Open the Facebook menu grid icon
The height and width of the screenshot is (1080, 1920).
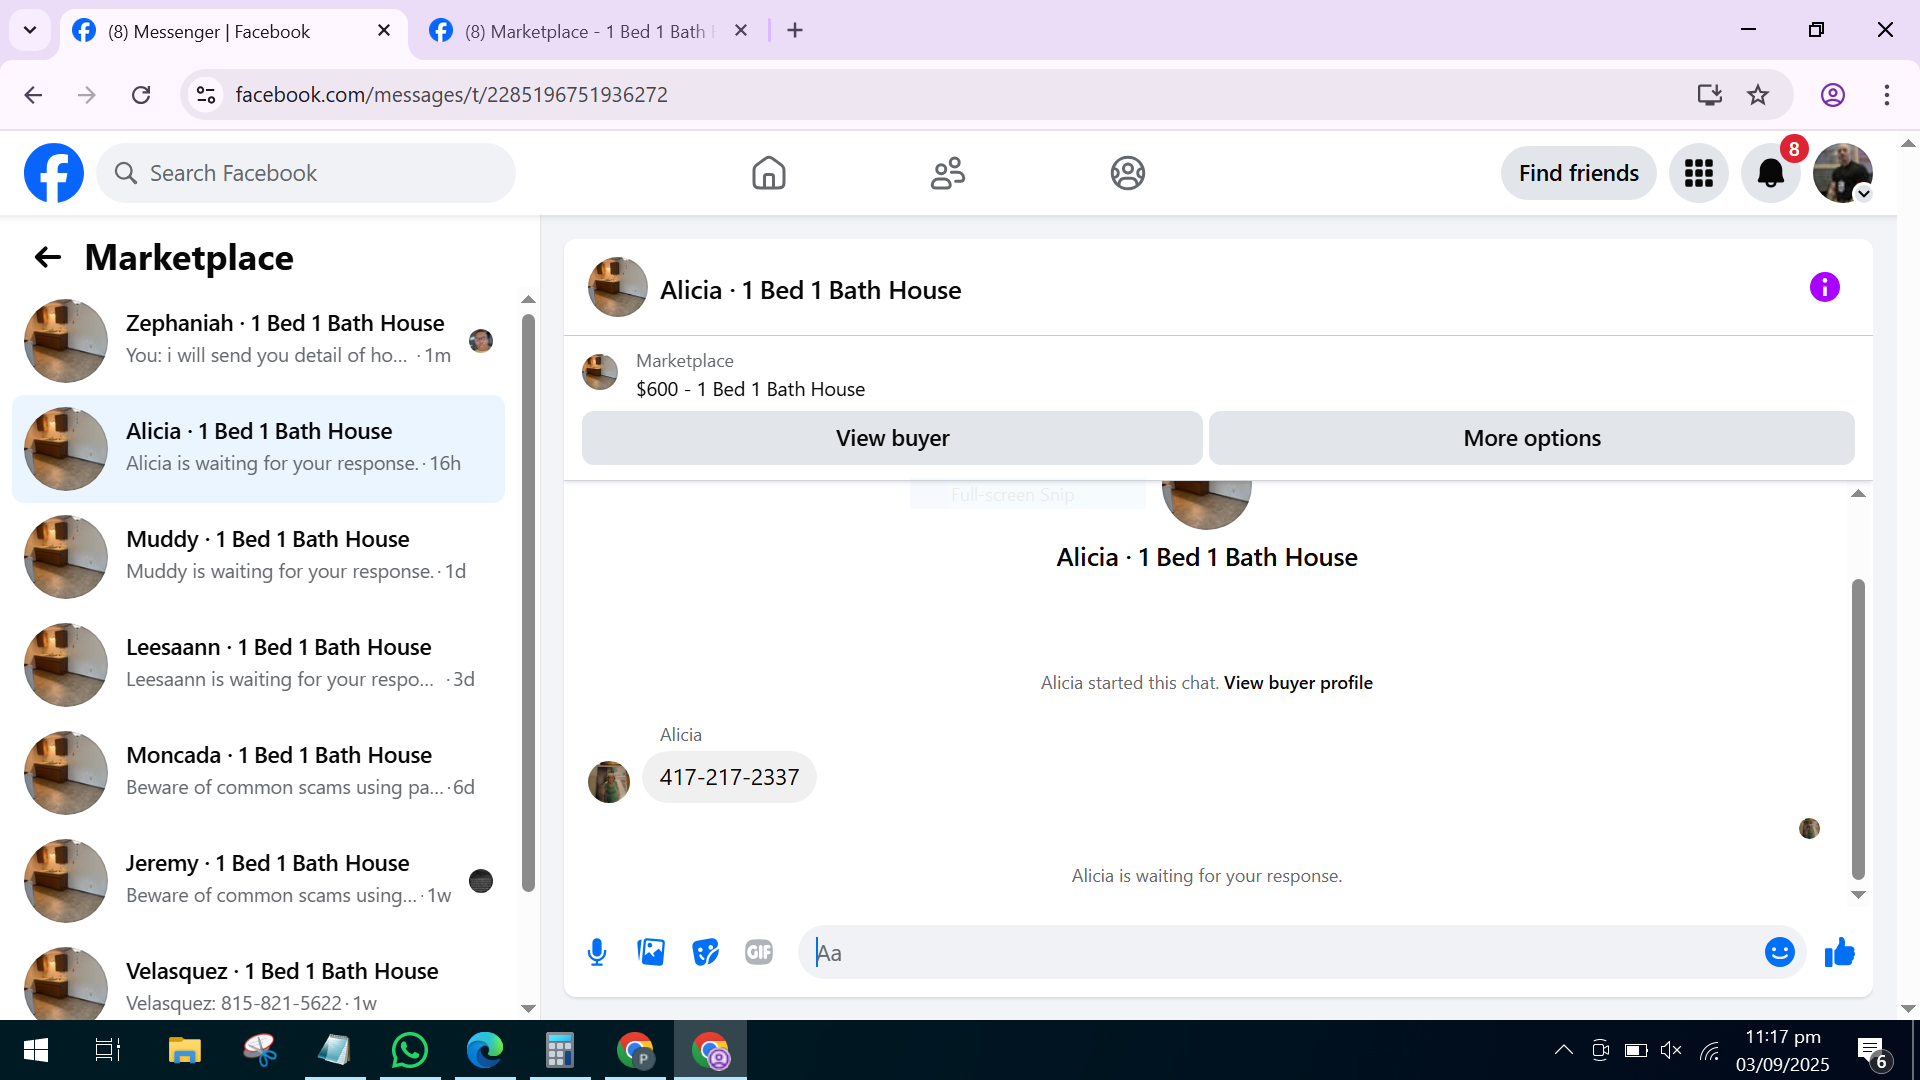(1698, 173)
